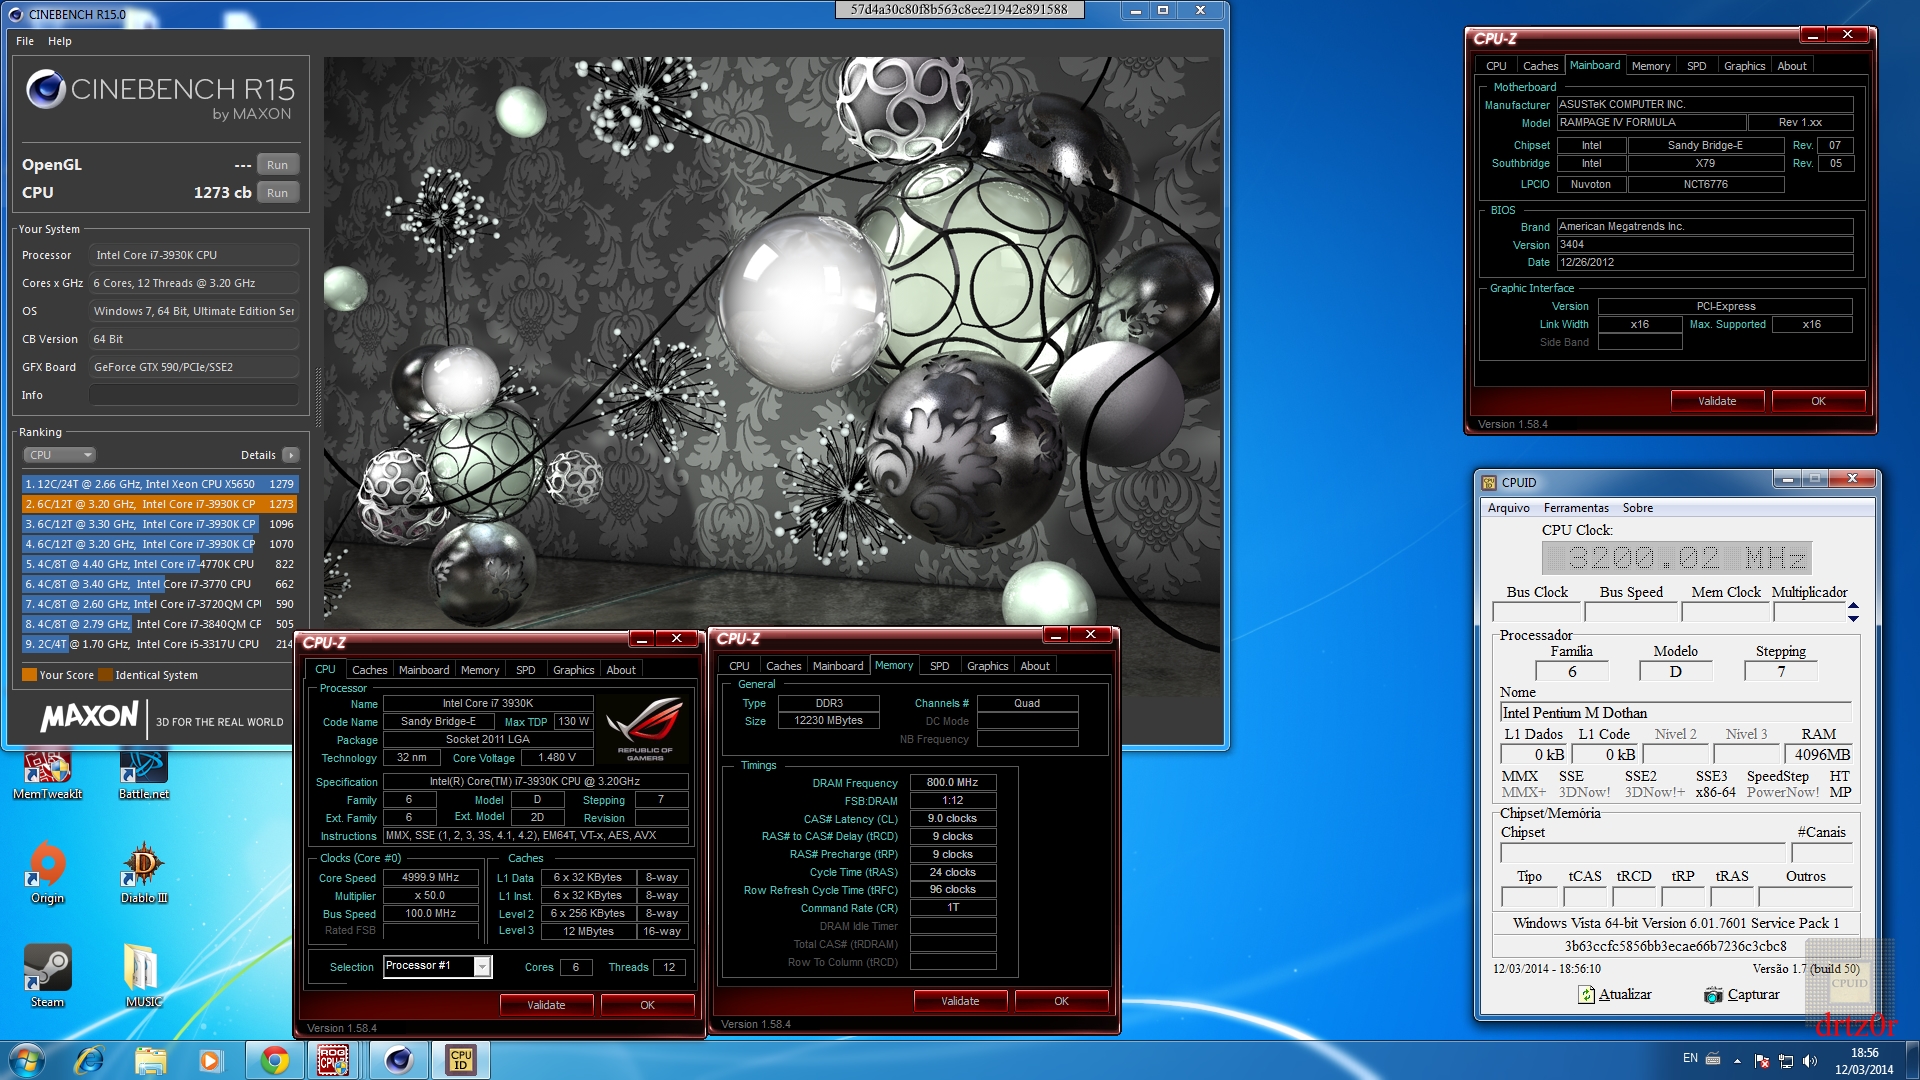Select ranking row Intel Core i7-4770K
Screen dimensions: 1920x1080
(160, 564)
